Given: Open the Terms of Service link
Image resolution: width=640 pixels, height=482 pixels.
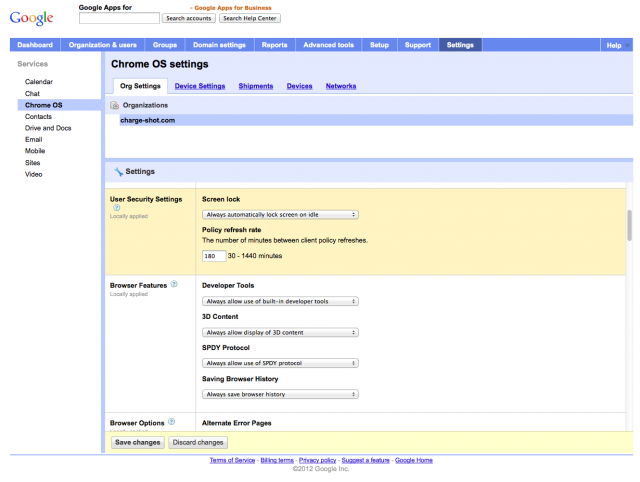Looking at the screenshot, I should point(232,460).
